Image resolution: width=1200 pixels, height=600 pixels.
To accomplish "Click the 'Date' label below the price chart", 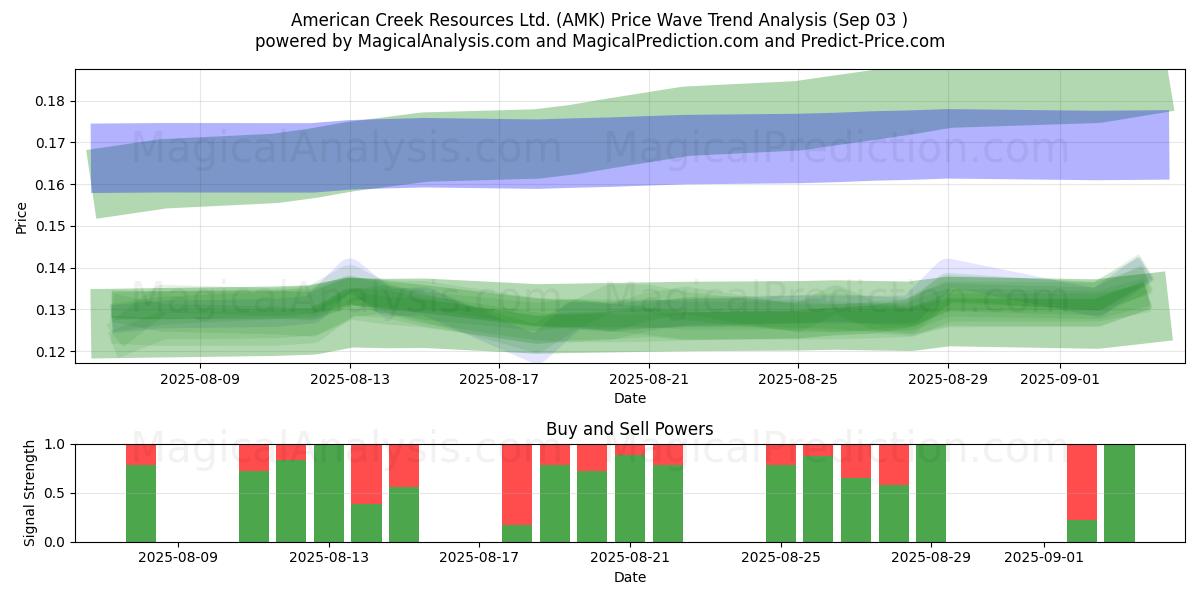I will 630,398.
